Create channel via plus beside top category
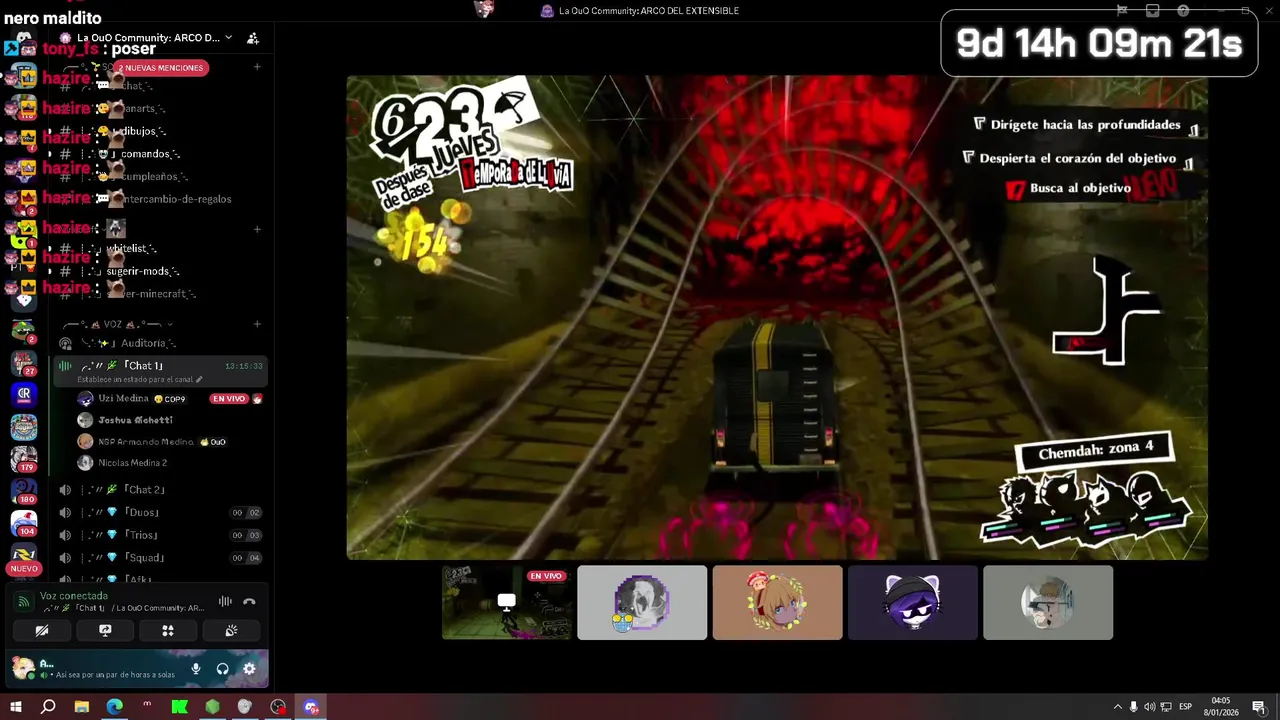 pyautogui.click(x=257, y=67)
